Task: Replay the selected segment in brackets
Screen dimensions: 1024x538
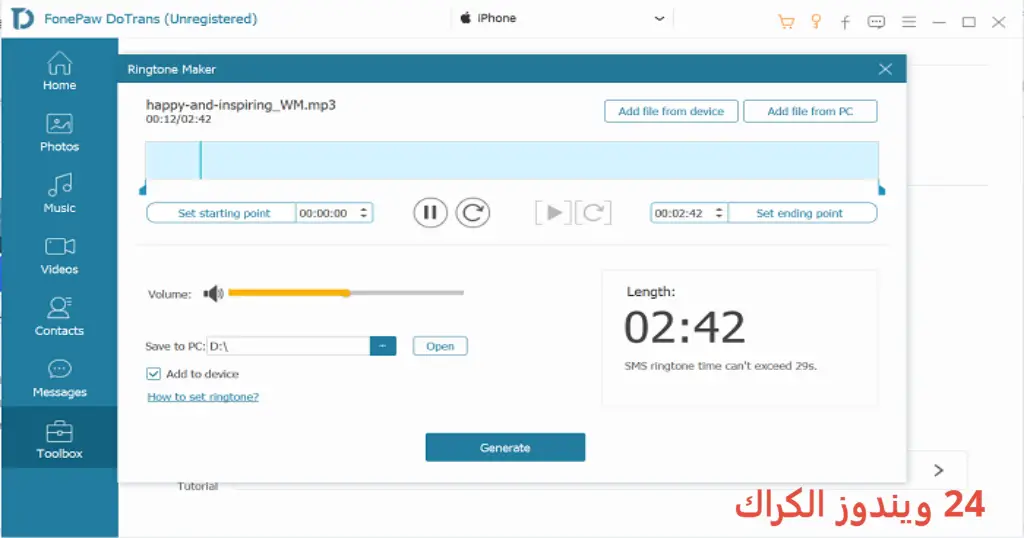Action: 593,213
